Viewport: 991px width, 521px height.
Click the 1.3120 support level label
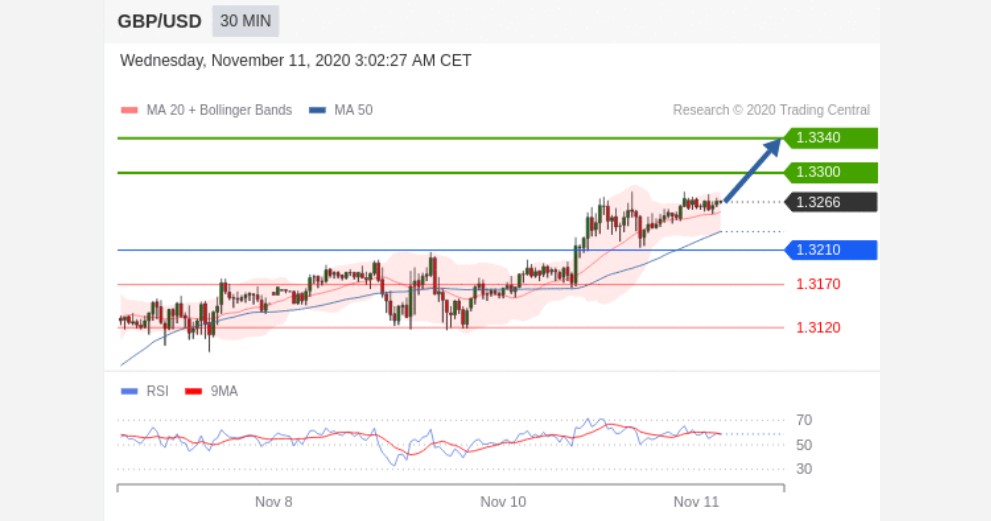click(x=818, y=328)
